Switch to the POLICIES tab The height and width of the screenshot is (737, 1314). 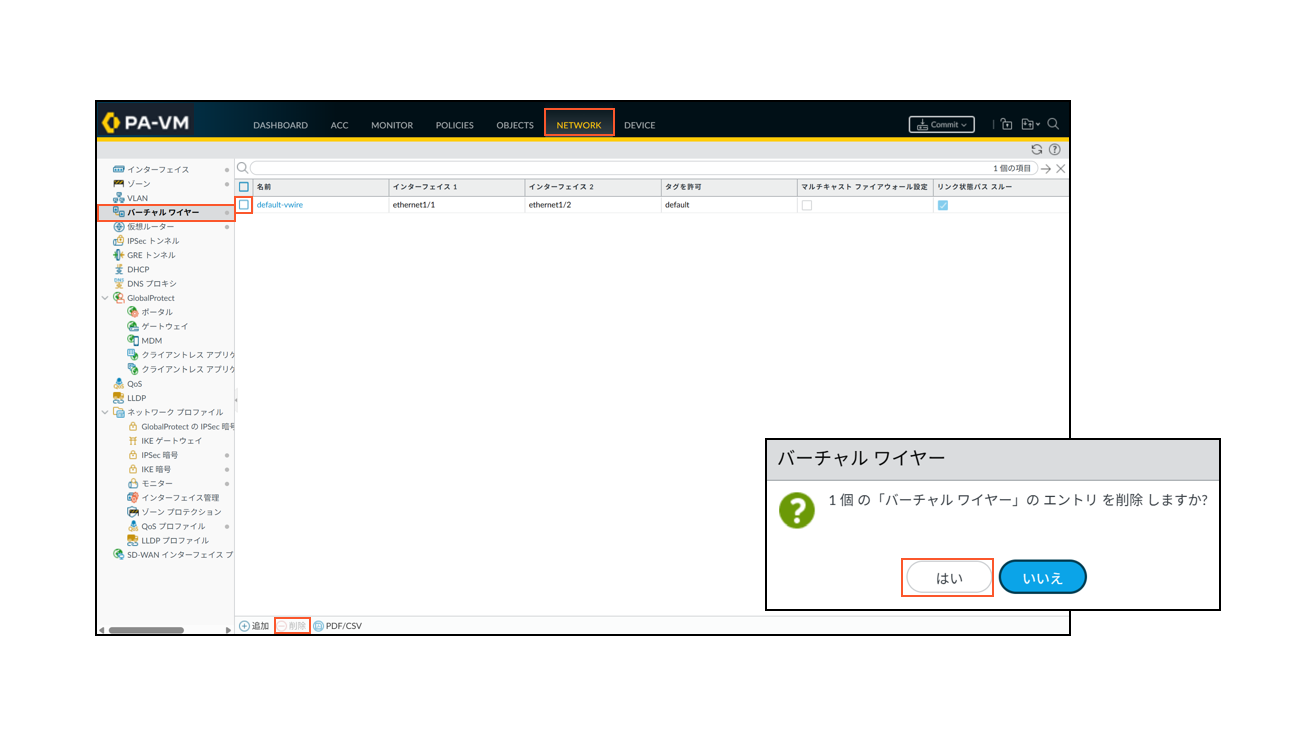[x=455, y=125]
